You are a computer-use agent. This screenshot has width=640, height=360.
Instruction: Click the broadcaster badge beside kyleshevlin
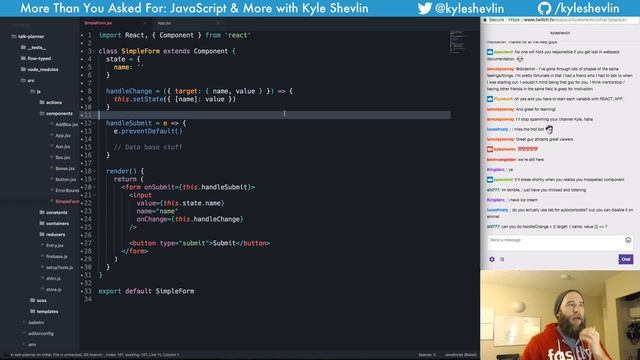490,149
